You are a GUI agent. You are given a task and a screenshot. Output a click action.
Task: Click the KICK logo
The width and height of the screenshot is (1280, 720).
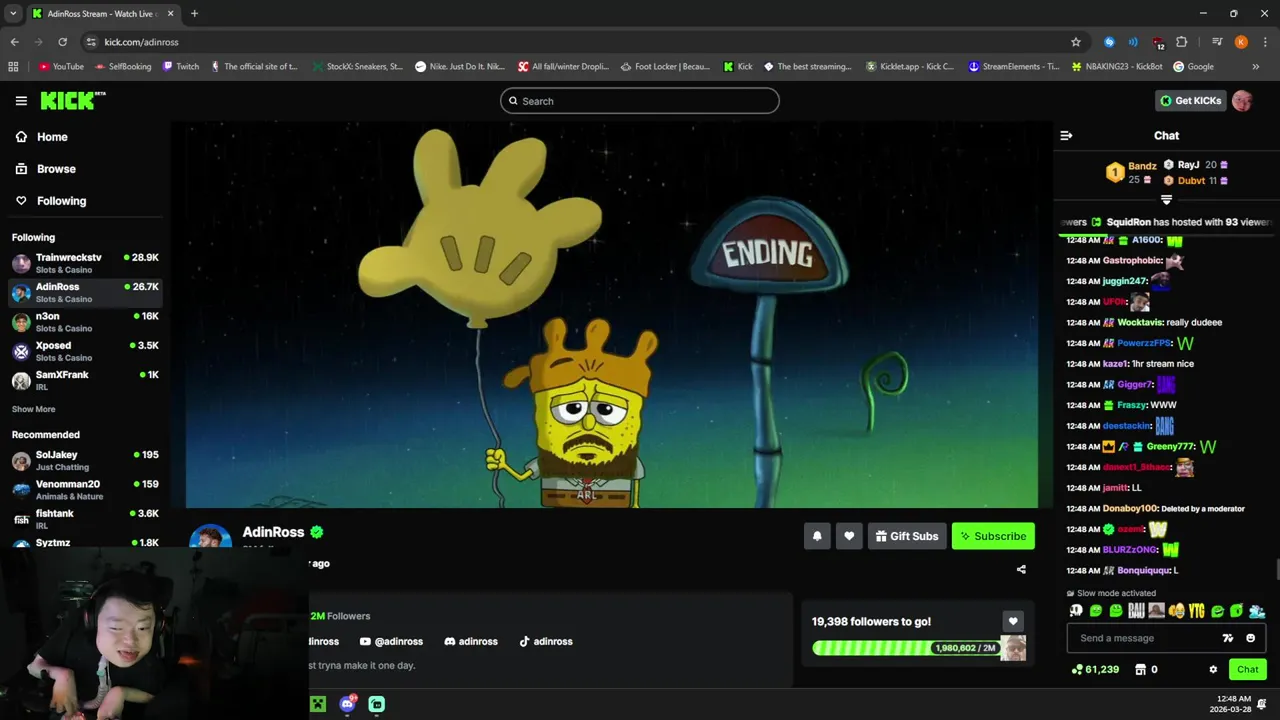tap(72, 100)
